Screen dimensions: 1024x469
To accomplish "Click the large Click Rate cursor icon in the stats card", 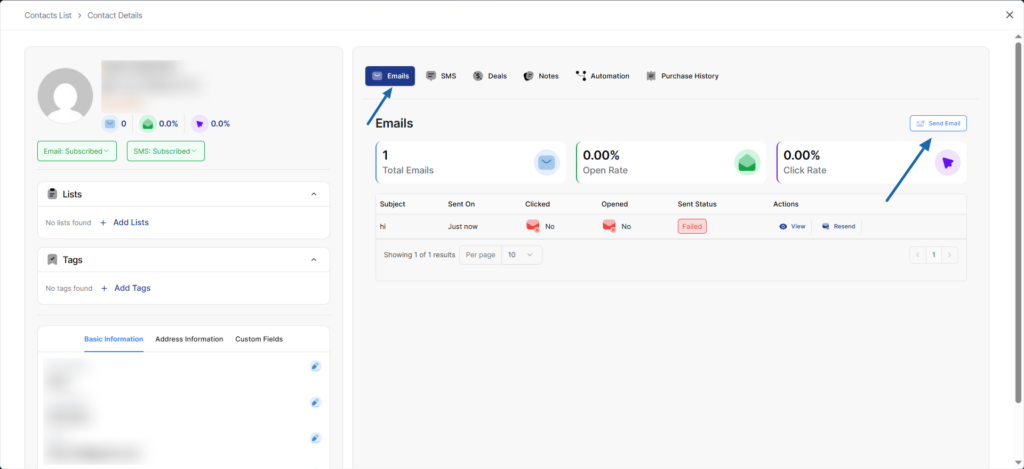I will [x=948, y=162].
